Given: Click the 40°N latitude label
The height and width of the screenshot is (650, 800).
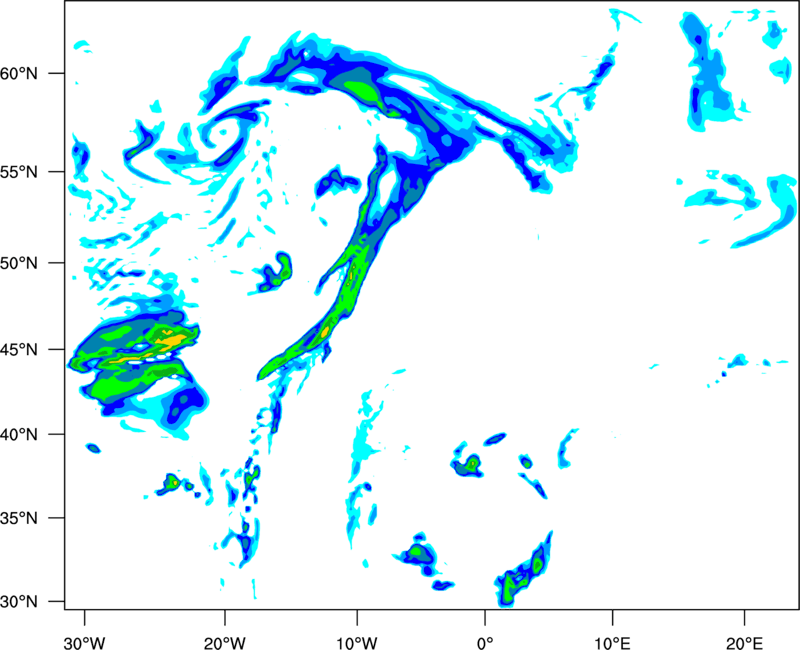Looking at the screenshot, I should (19, 435).
